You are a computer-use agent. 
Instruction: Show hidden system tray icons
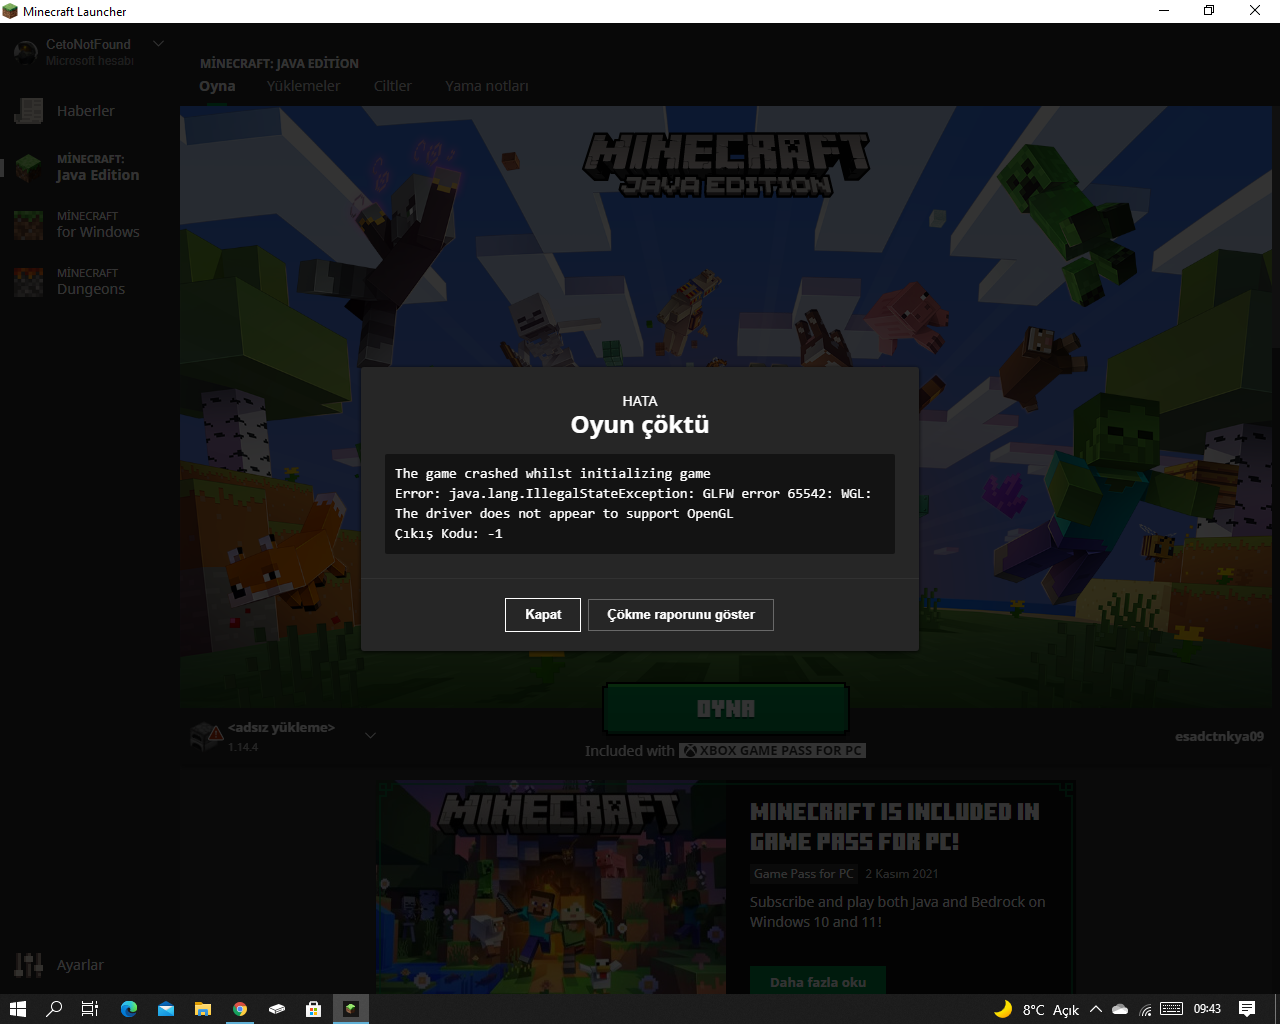(x=1096, y=1009)
